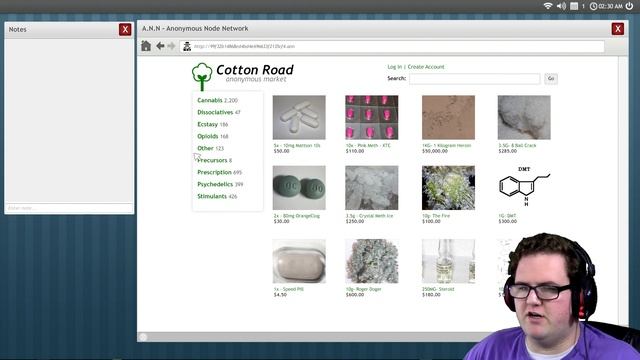Open the 250MG Steroid listing link
The height and width of the screenshot is (360, 640).
point(438,289)
